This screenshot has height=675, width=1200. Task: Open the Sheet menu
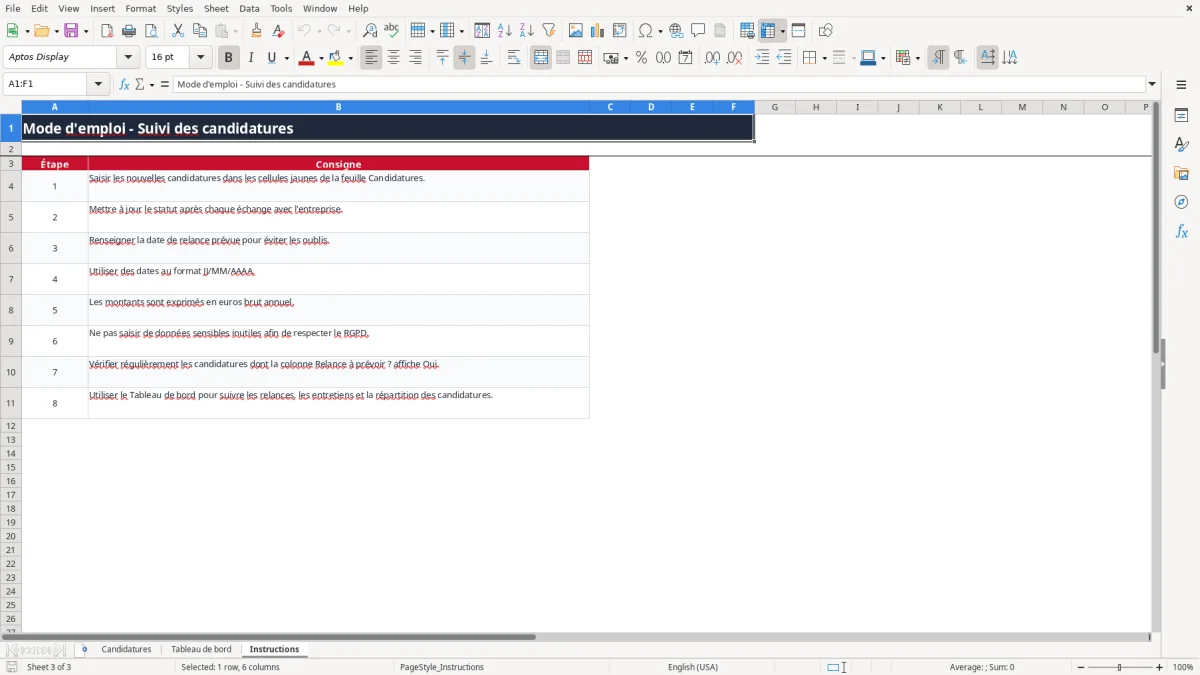[216, 8]
